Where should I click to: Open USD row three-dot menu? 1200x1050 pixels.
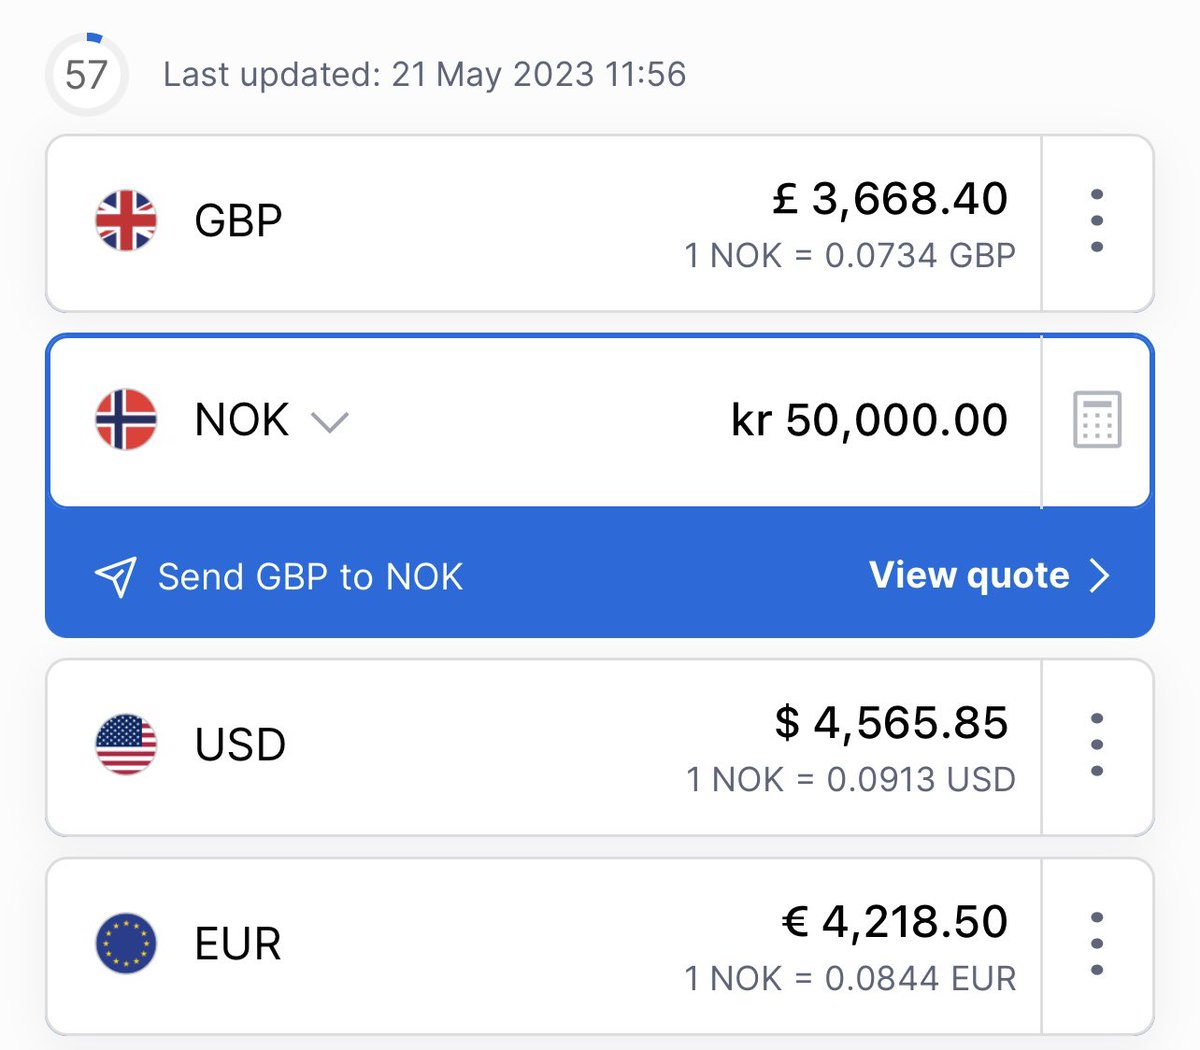click(x=1097, y=744)
